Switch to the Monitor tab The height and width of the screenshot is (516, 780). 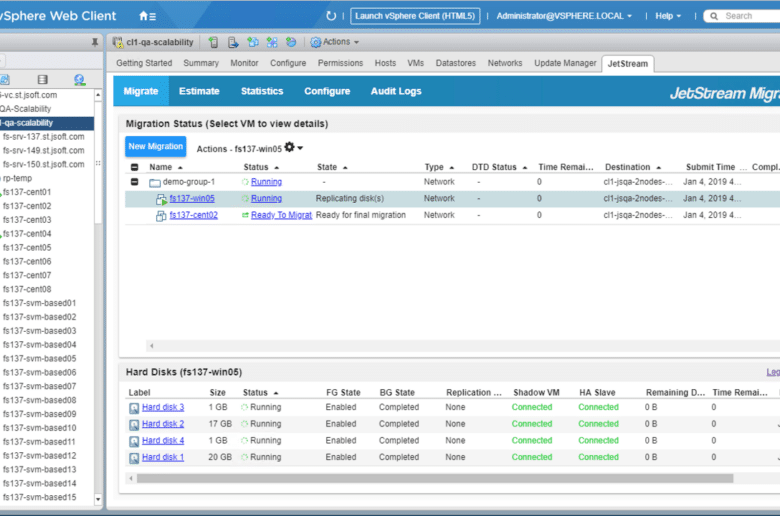(244, 63)
